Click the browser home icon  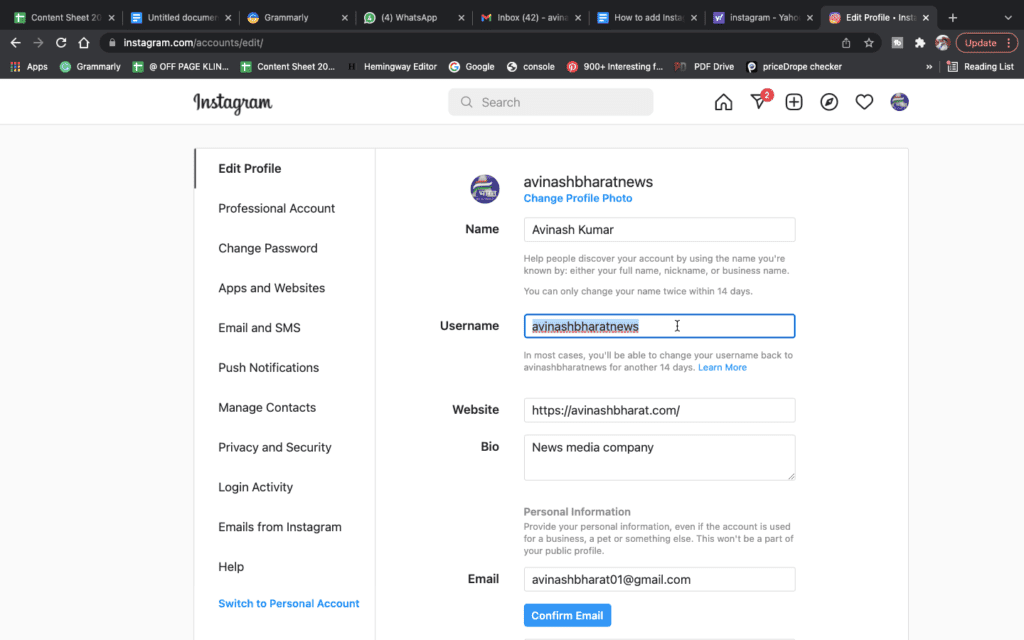[84, 42]
